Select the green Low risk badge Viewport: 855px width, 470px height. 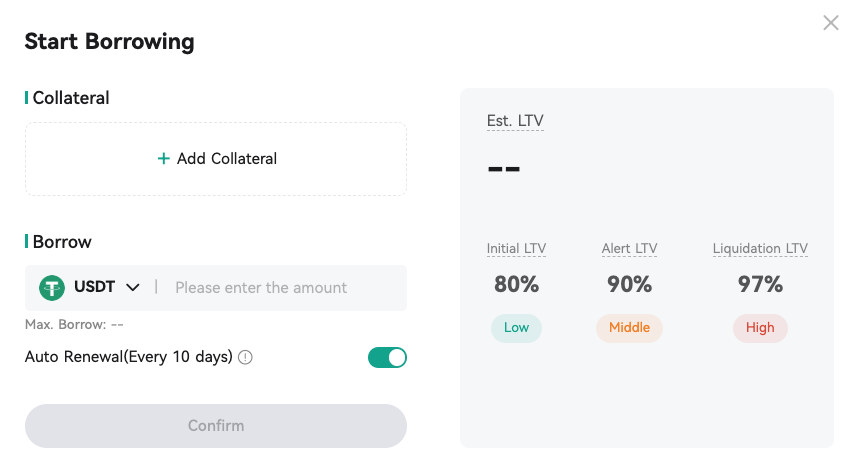[x=516, y=328]
